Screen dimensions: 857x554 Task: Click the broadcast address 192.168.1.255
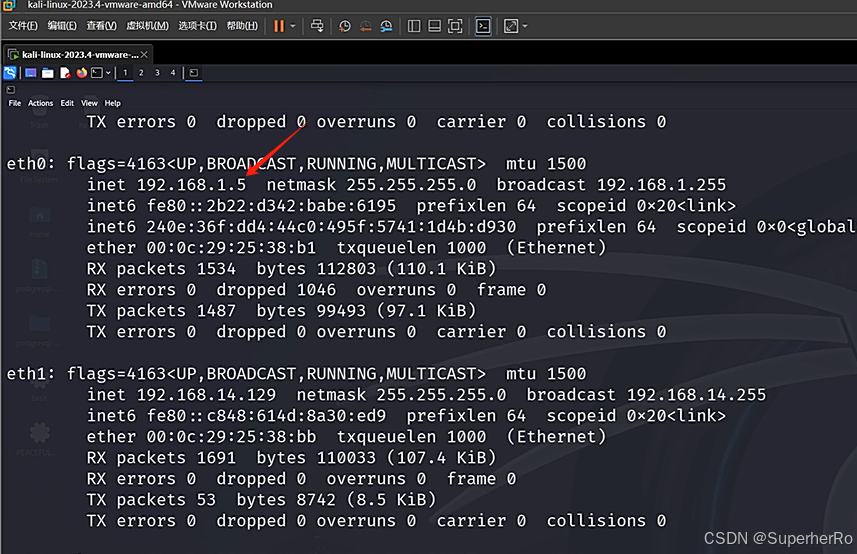coord(661,185)
